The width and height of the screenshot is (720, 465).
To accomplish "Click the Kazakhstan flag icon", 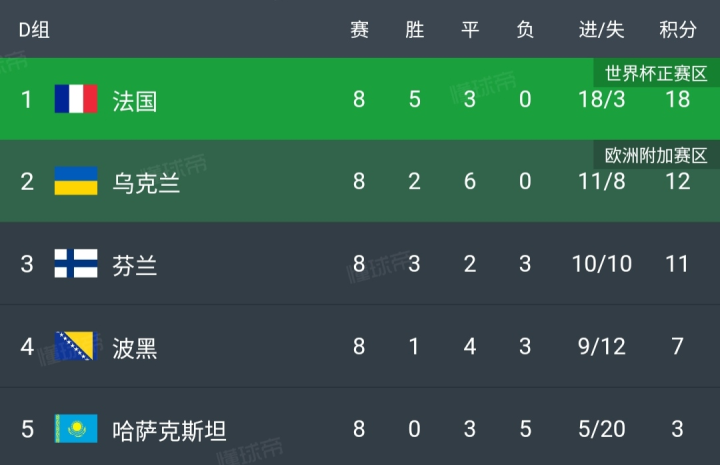I will click(x=76, y=430).
